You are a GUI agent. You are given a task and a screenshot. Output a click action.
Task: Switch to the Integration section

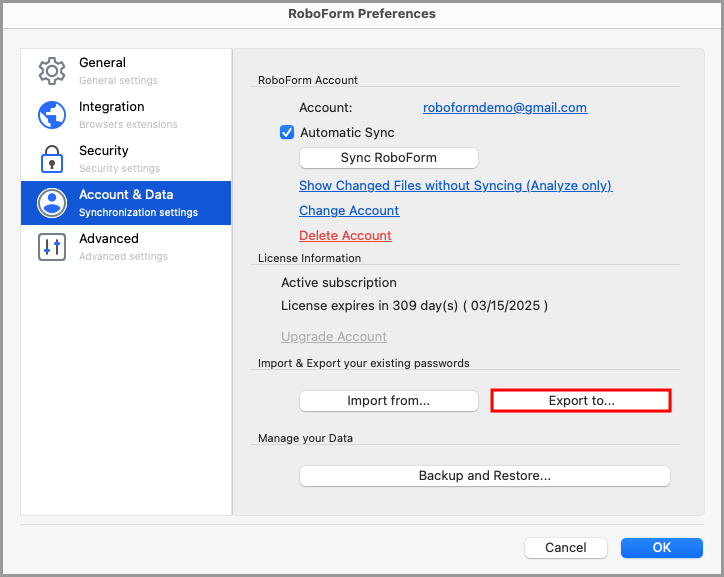126,115
